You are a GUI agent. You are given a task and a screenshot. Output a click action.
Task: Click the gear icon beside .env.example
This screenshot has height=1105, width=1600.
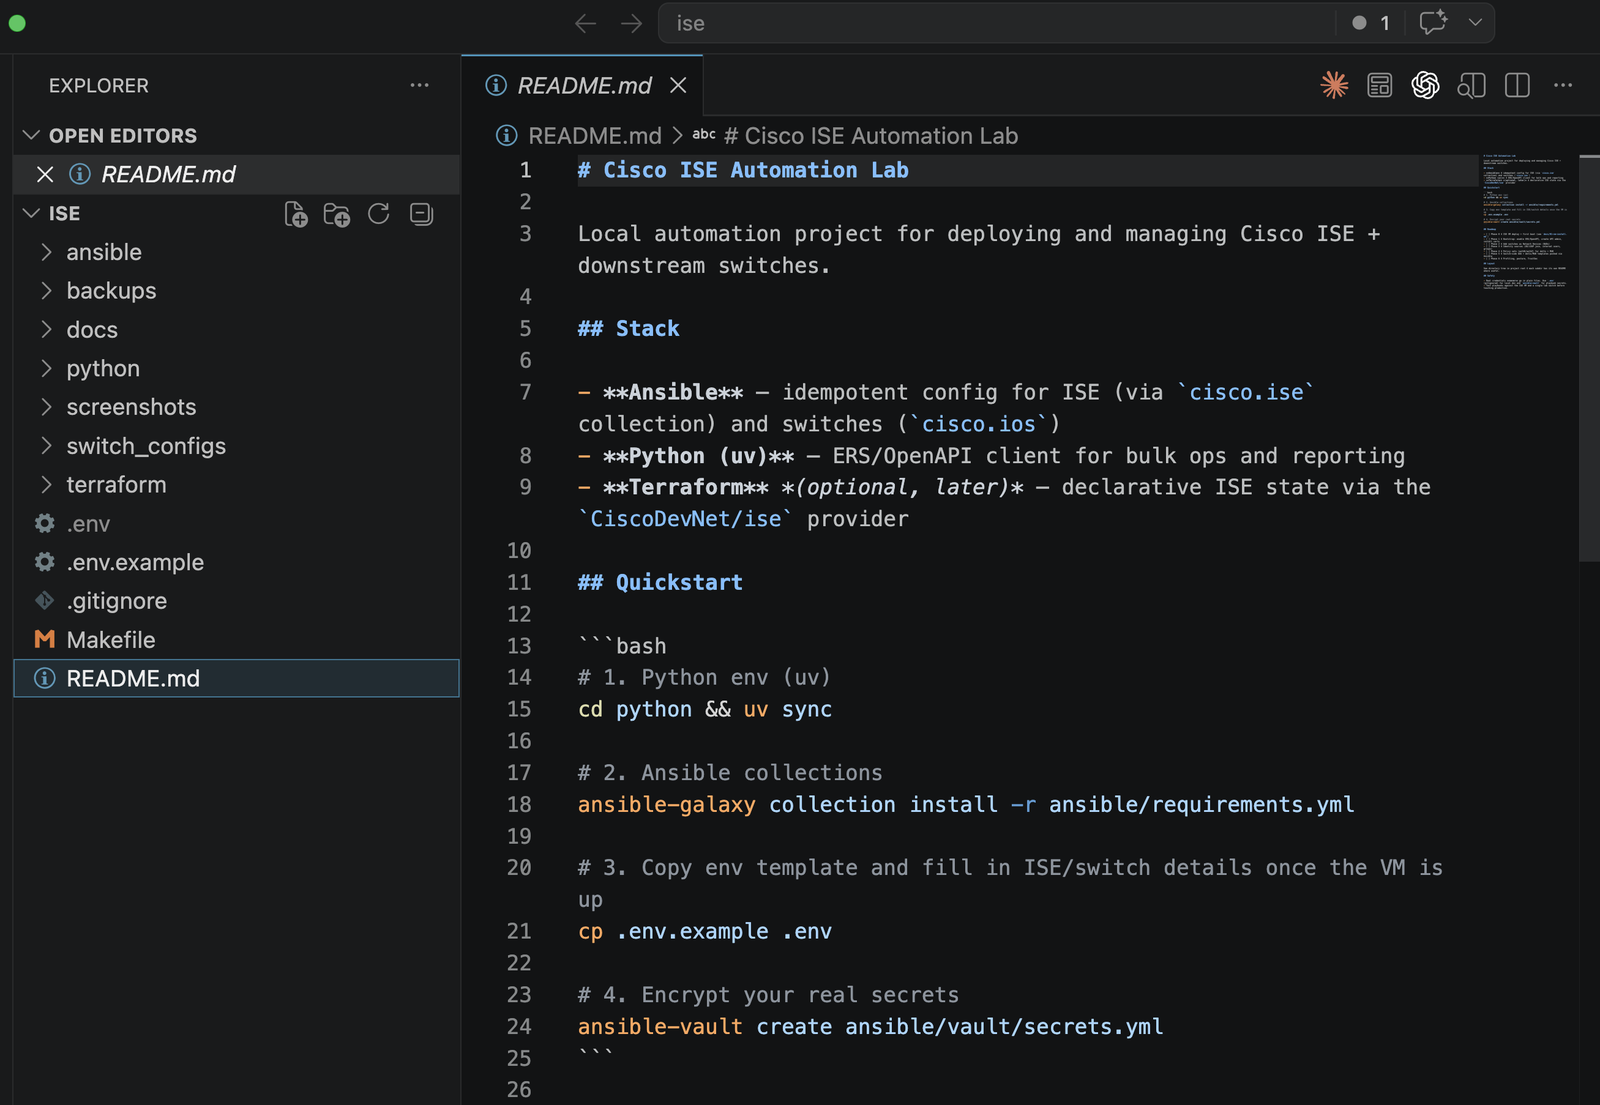tap(45, 562)
